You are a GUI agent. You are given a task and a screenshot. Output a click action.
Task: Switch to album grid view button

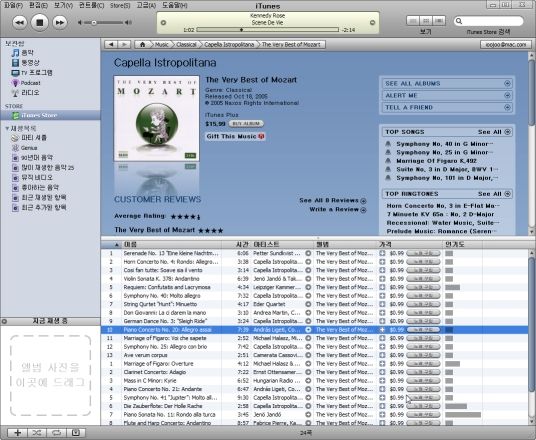[426, 21]
